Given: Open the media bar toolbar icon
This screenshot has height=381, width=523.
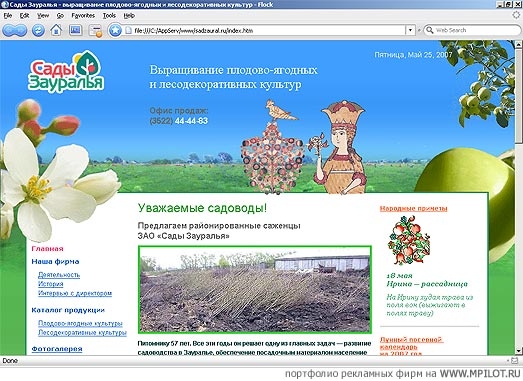Looking at the screenshot, I should [75, 30].
